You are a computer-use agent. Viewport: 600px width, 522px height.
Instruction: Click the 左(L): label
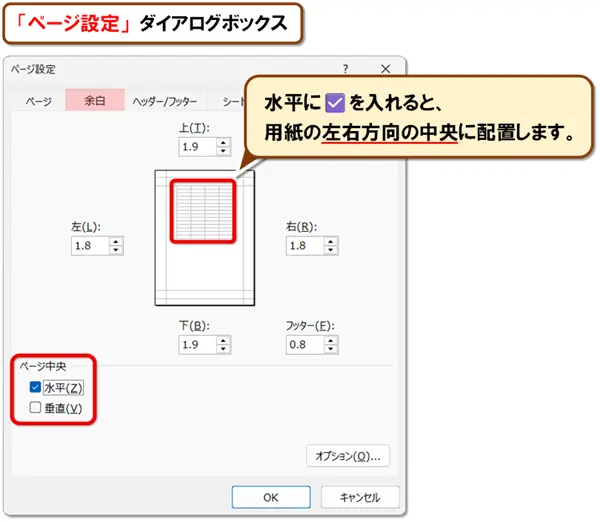tap(86, 227)
